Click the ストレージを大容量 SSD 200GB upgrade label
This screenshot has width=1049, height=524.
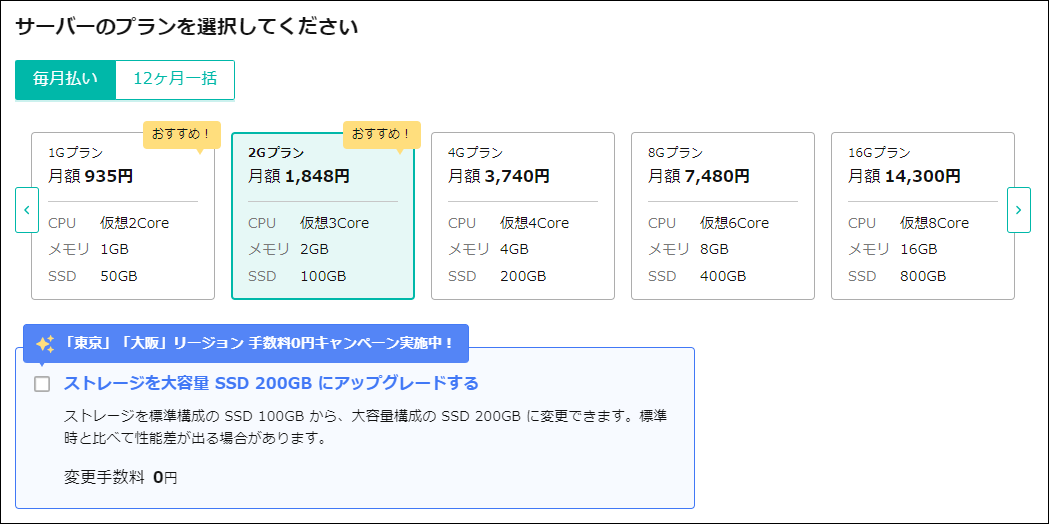(x=271, y=383)
